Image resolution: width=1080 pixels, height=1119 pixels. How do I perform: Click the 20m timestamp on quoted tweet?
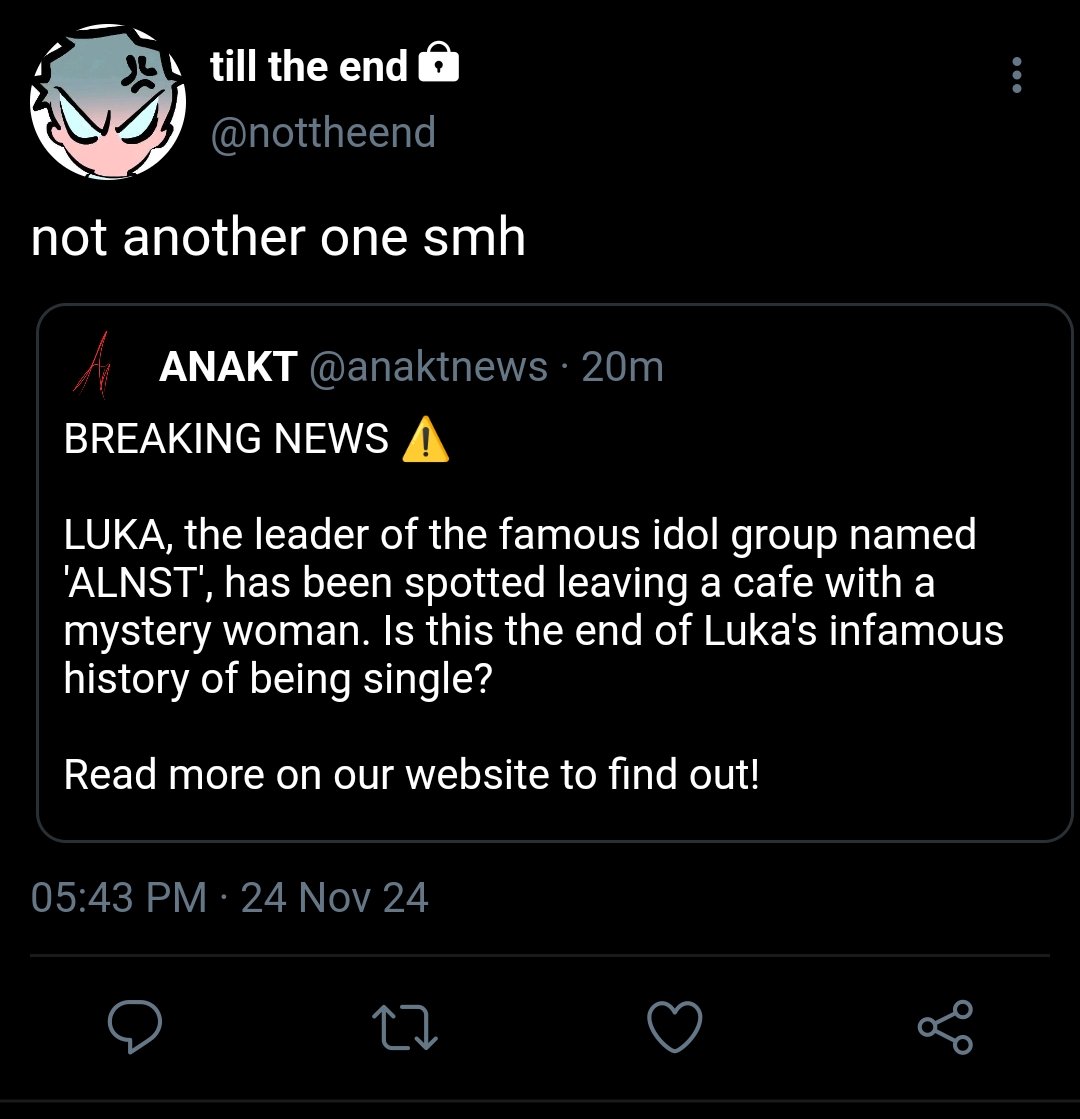pos(622,367)
